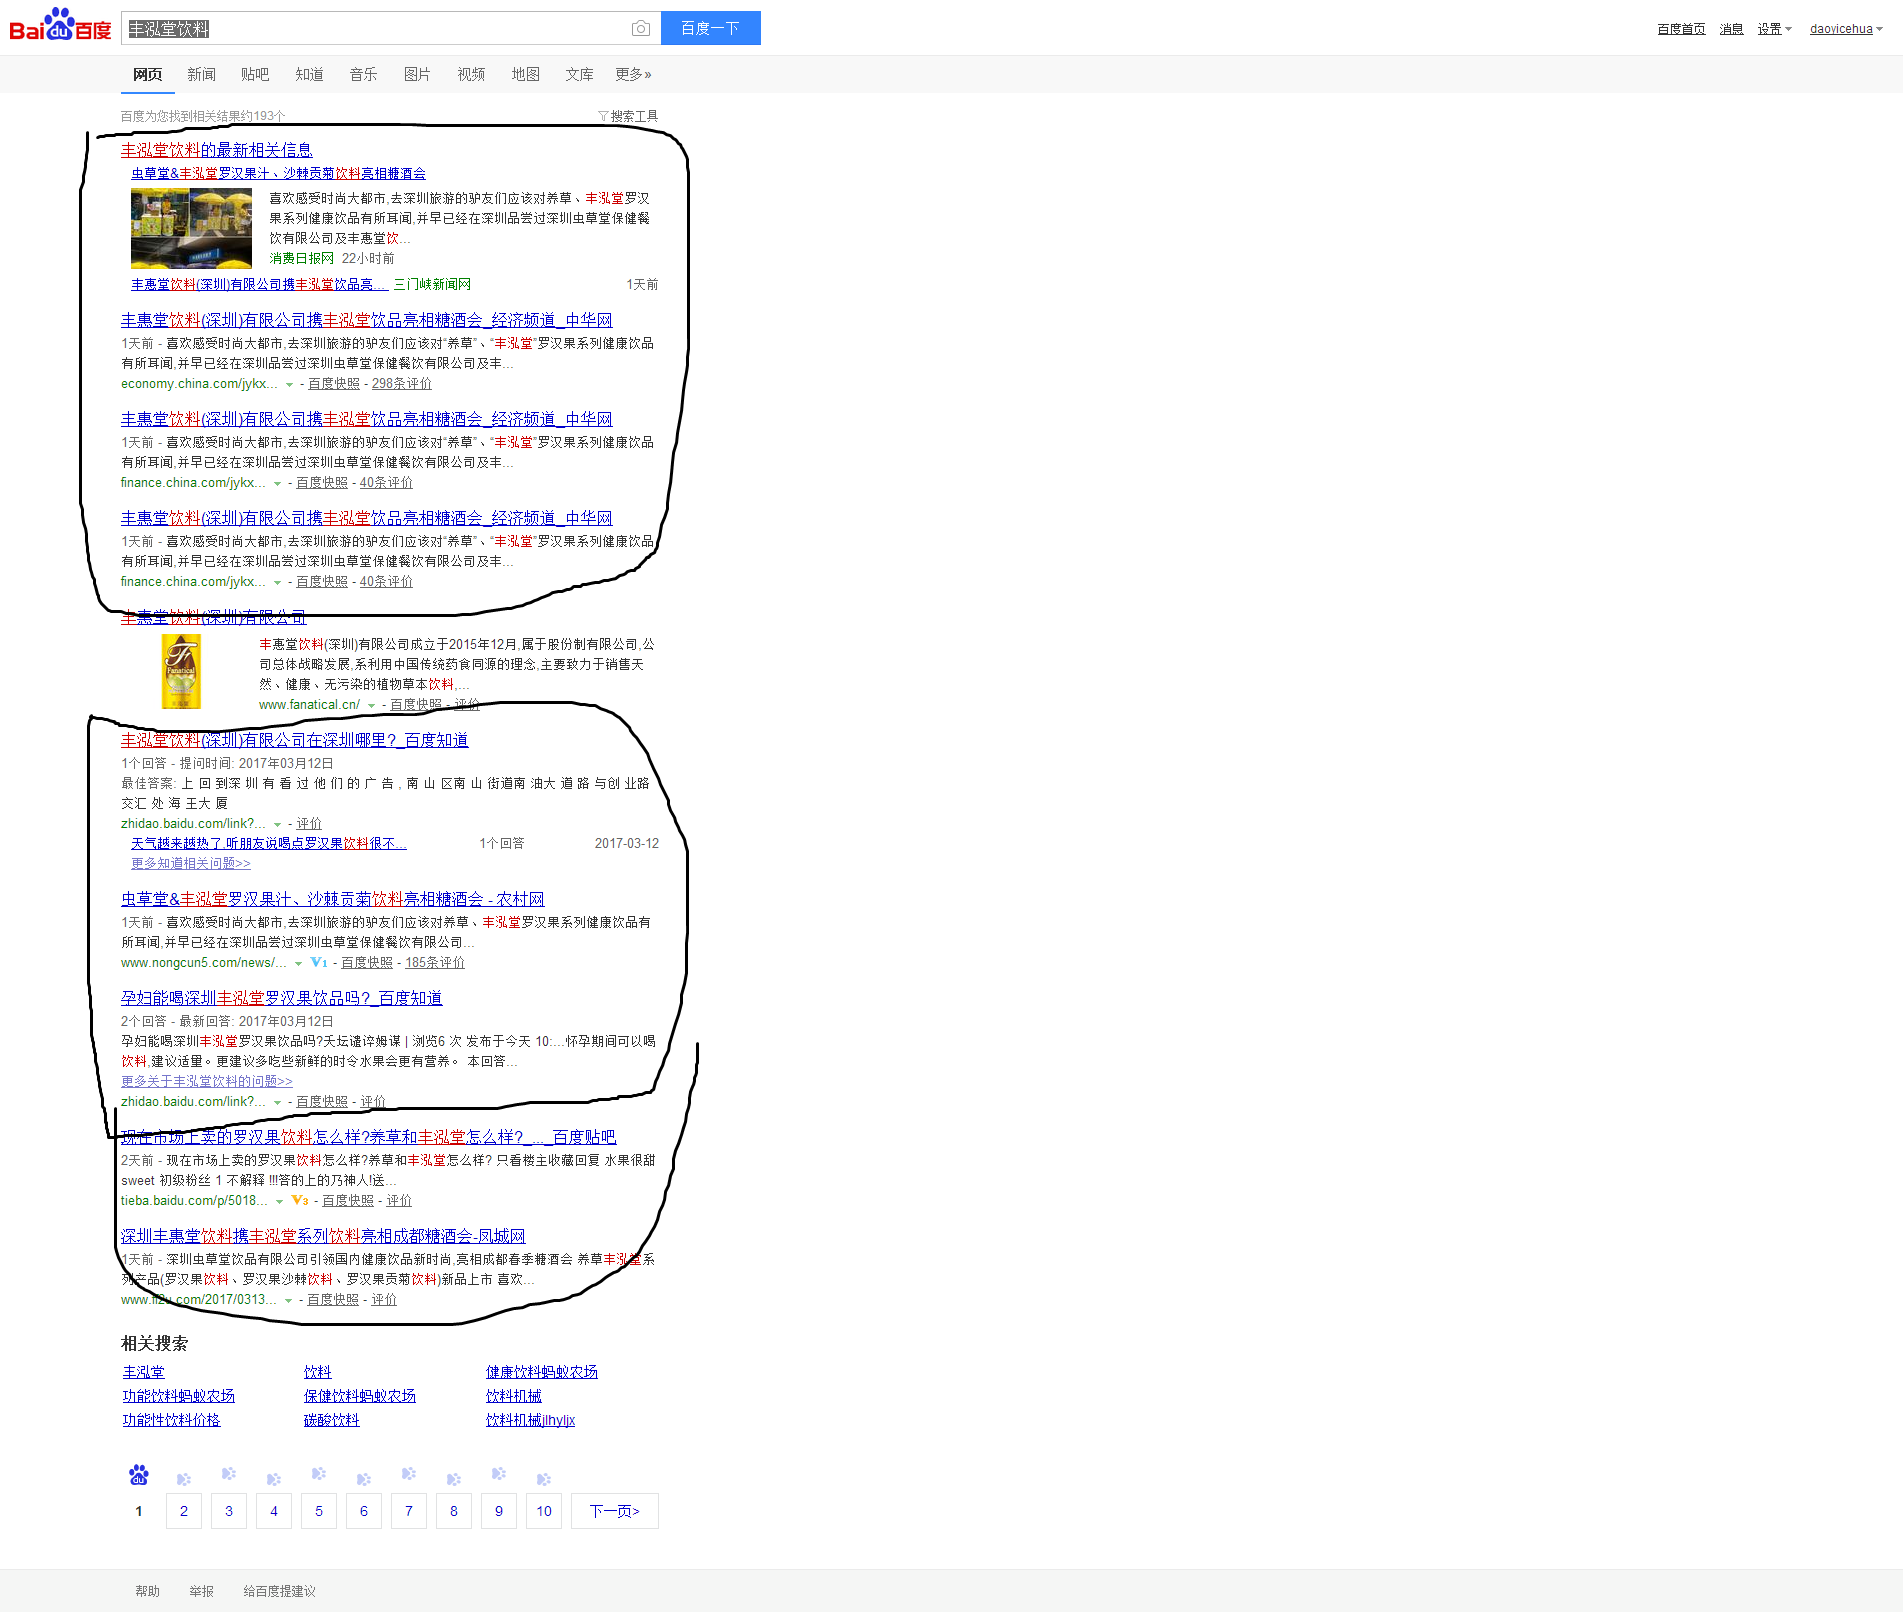Open 给百度提建议 footer link
The height and width of the screenshot is (1612, 1903).
pos(279,1591)
